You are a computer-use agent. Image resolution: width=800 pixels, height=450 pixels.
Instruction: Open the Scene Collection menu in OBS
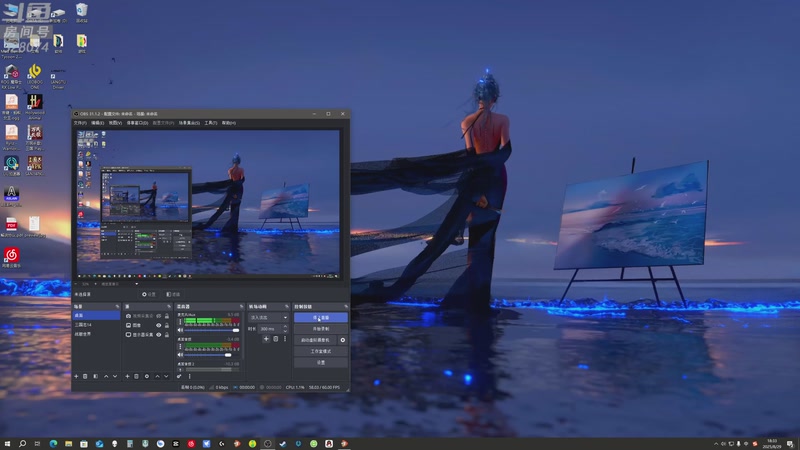click(189, 123)
